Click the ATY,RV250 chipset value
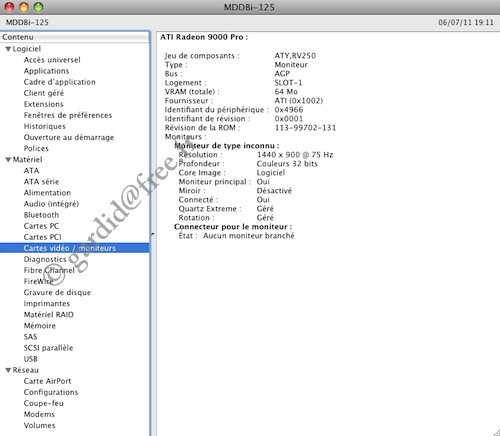The width and height of the screenshot is (500, 436). pos(295,56)
